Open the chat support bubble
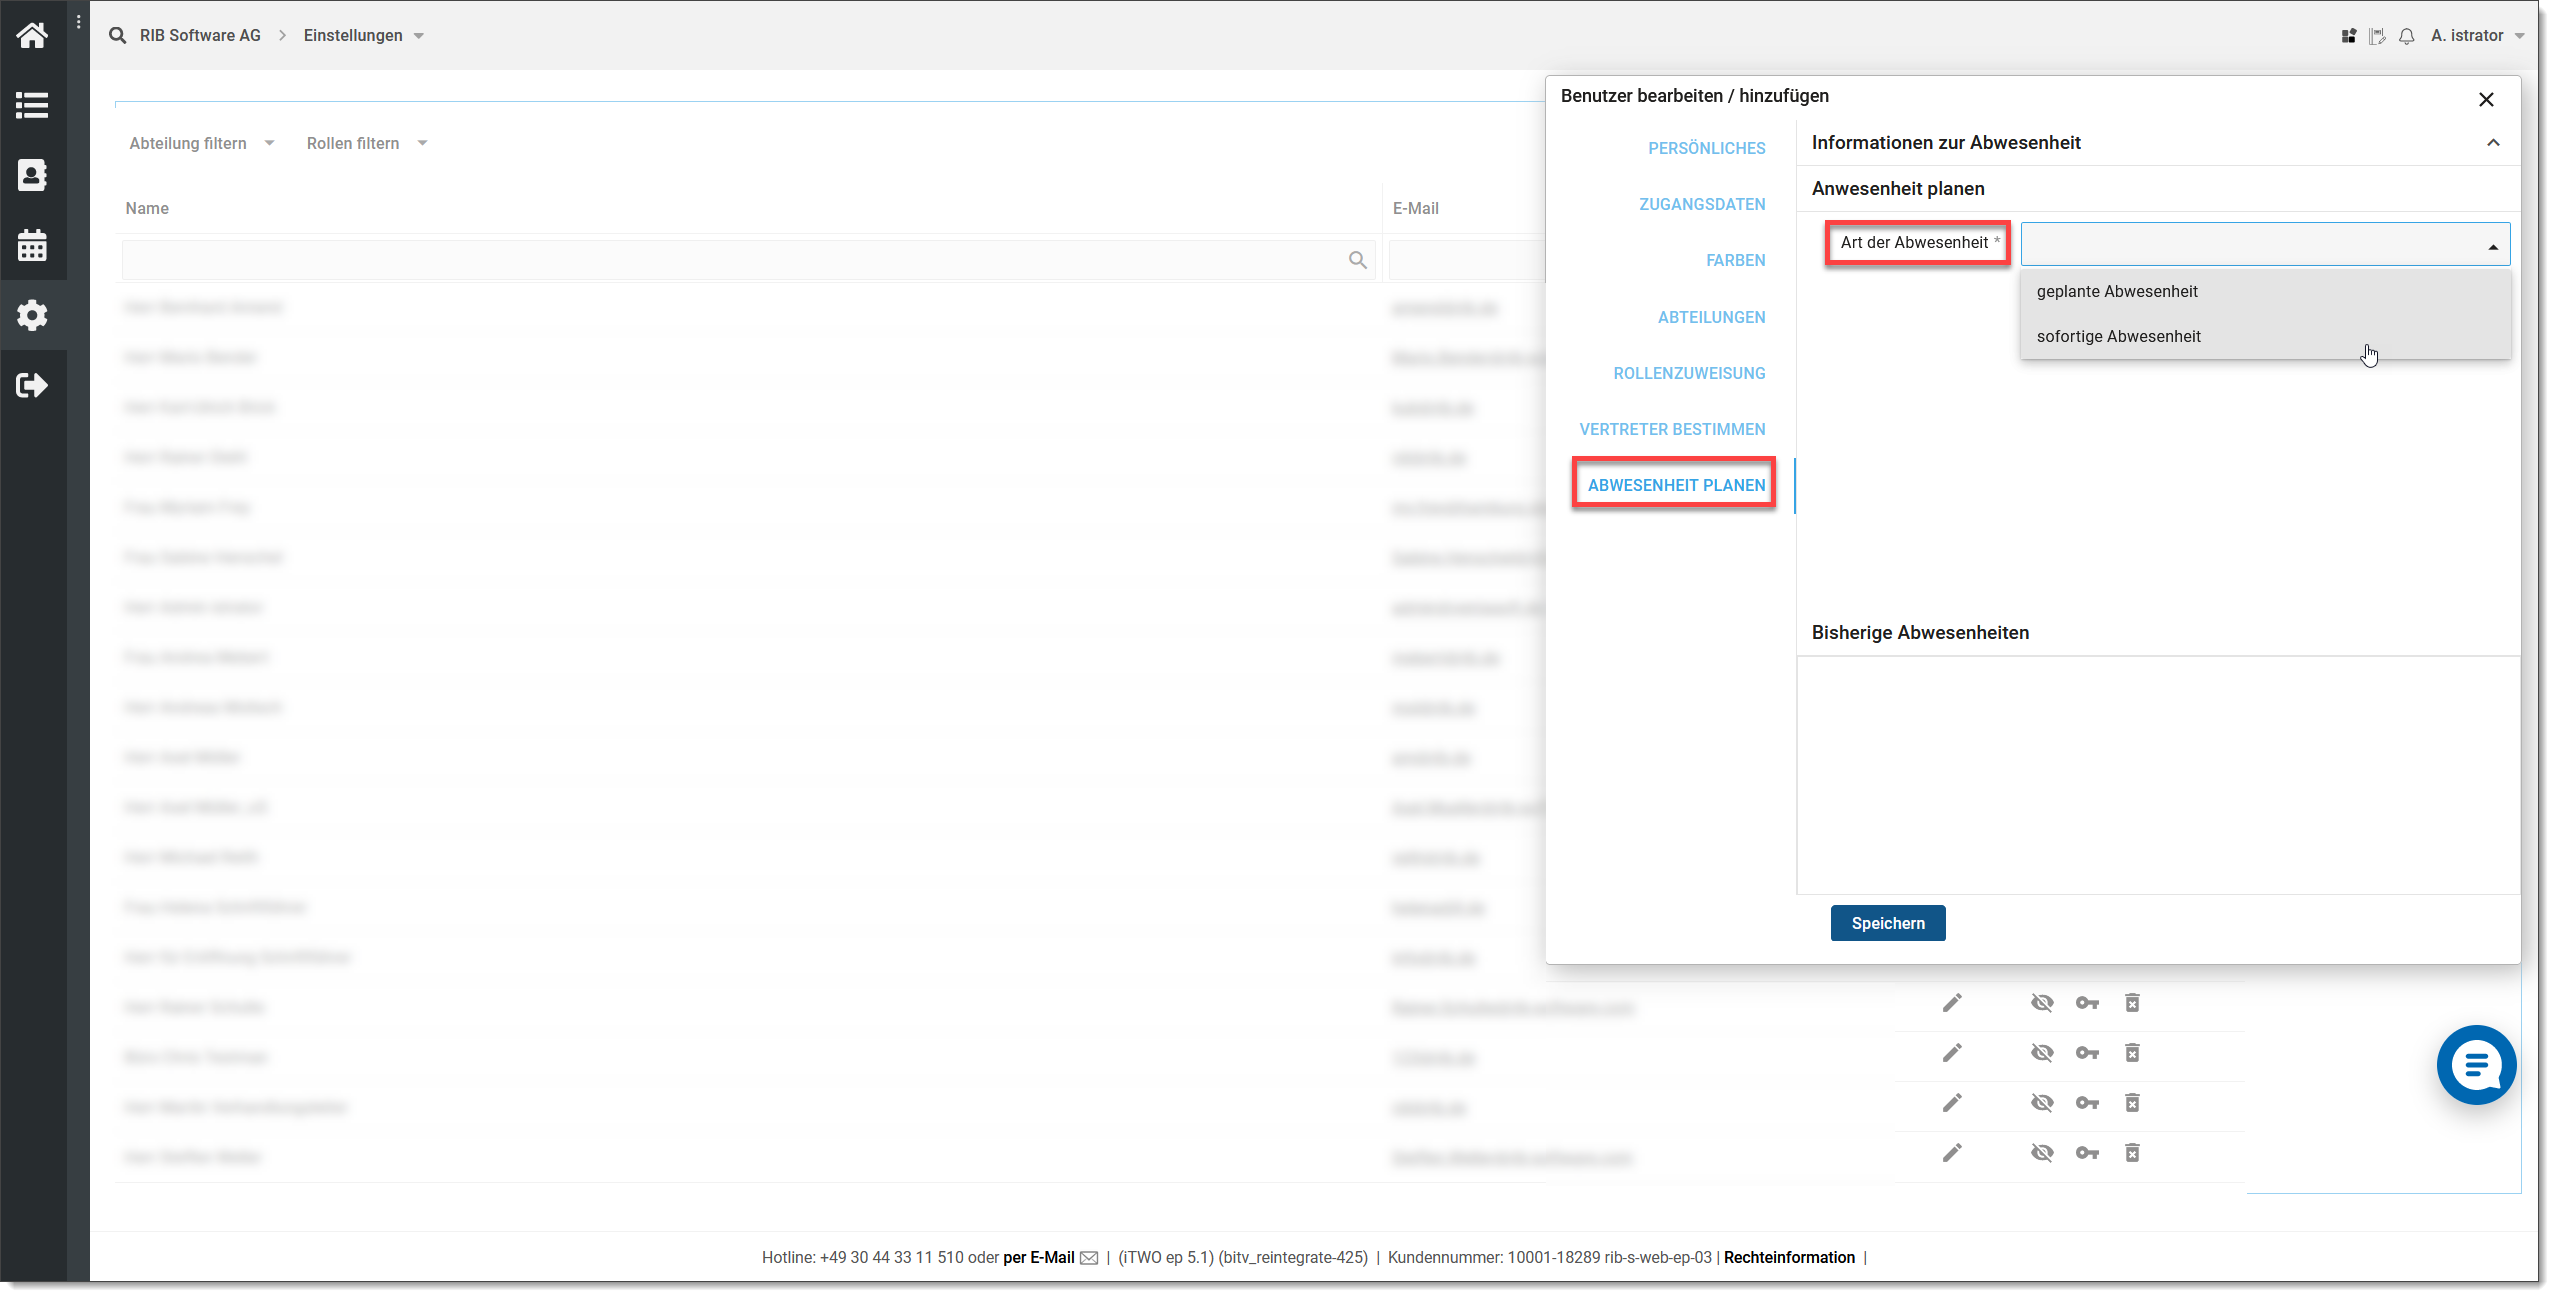This screenshot has height=1297, width=2554. (x=2476, y=1065)
